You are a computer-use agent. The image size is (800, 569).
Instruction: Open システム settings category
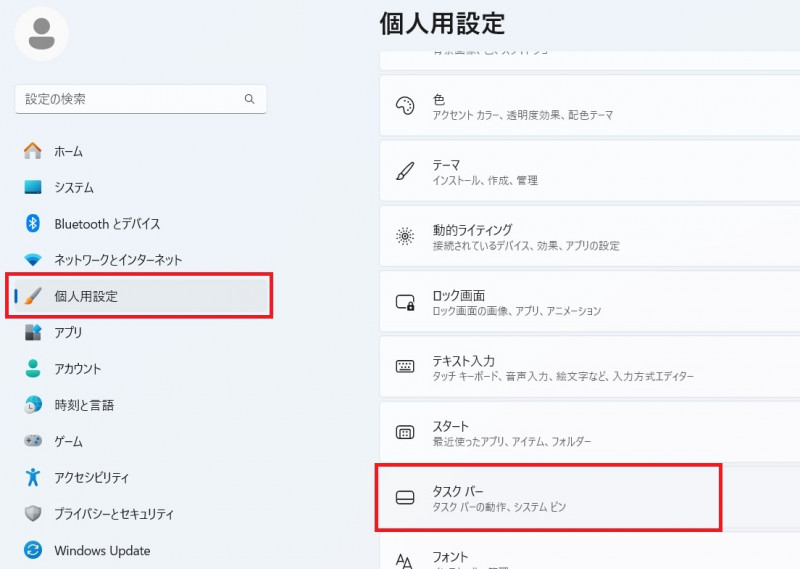(x=141, y=187)
